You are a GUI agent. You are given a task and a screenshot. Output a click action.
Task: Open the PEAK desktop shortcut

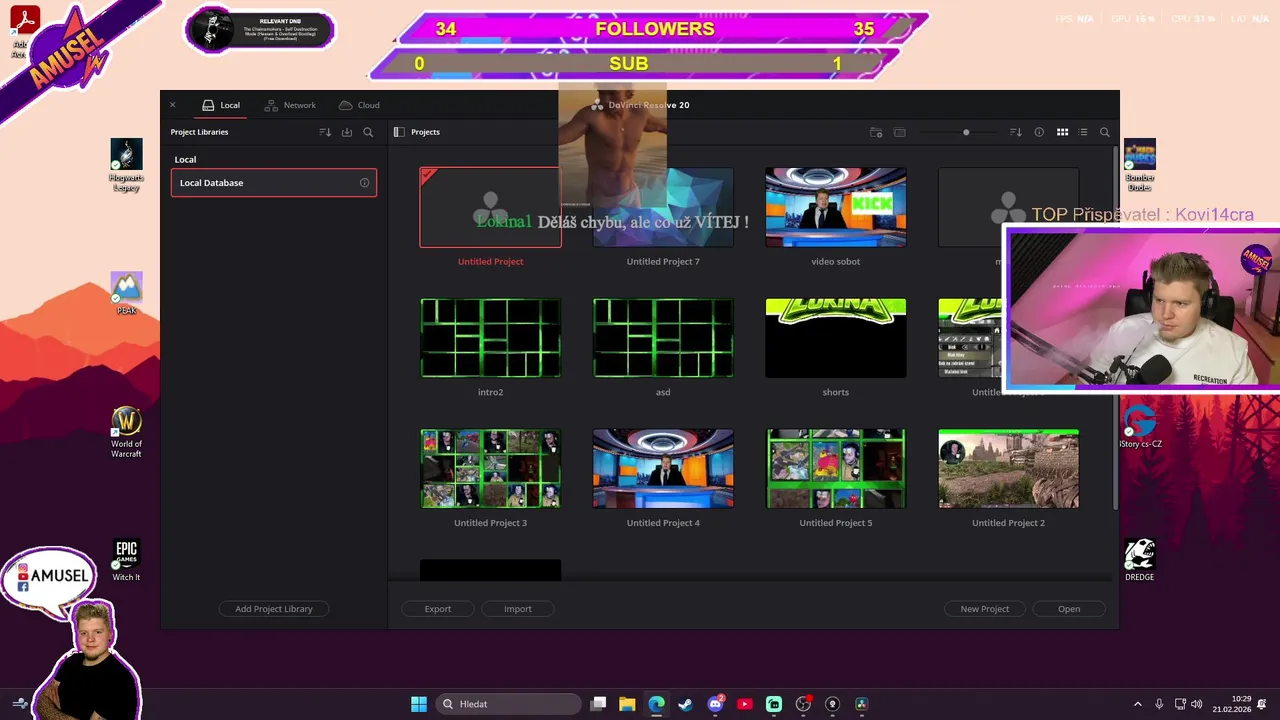click(x=126, y=294)
